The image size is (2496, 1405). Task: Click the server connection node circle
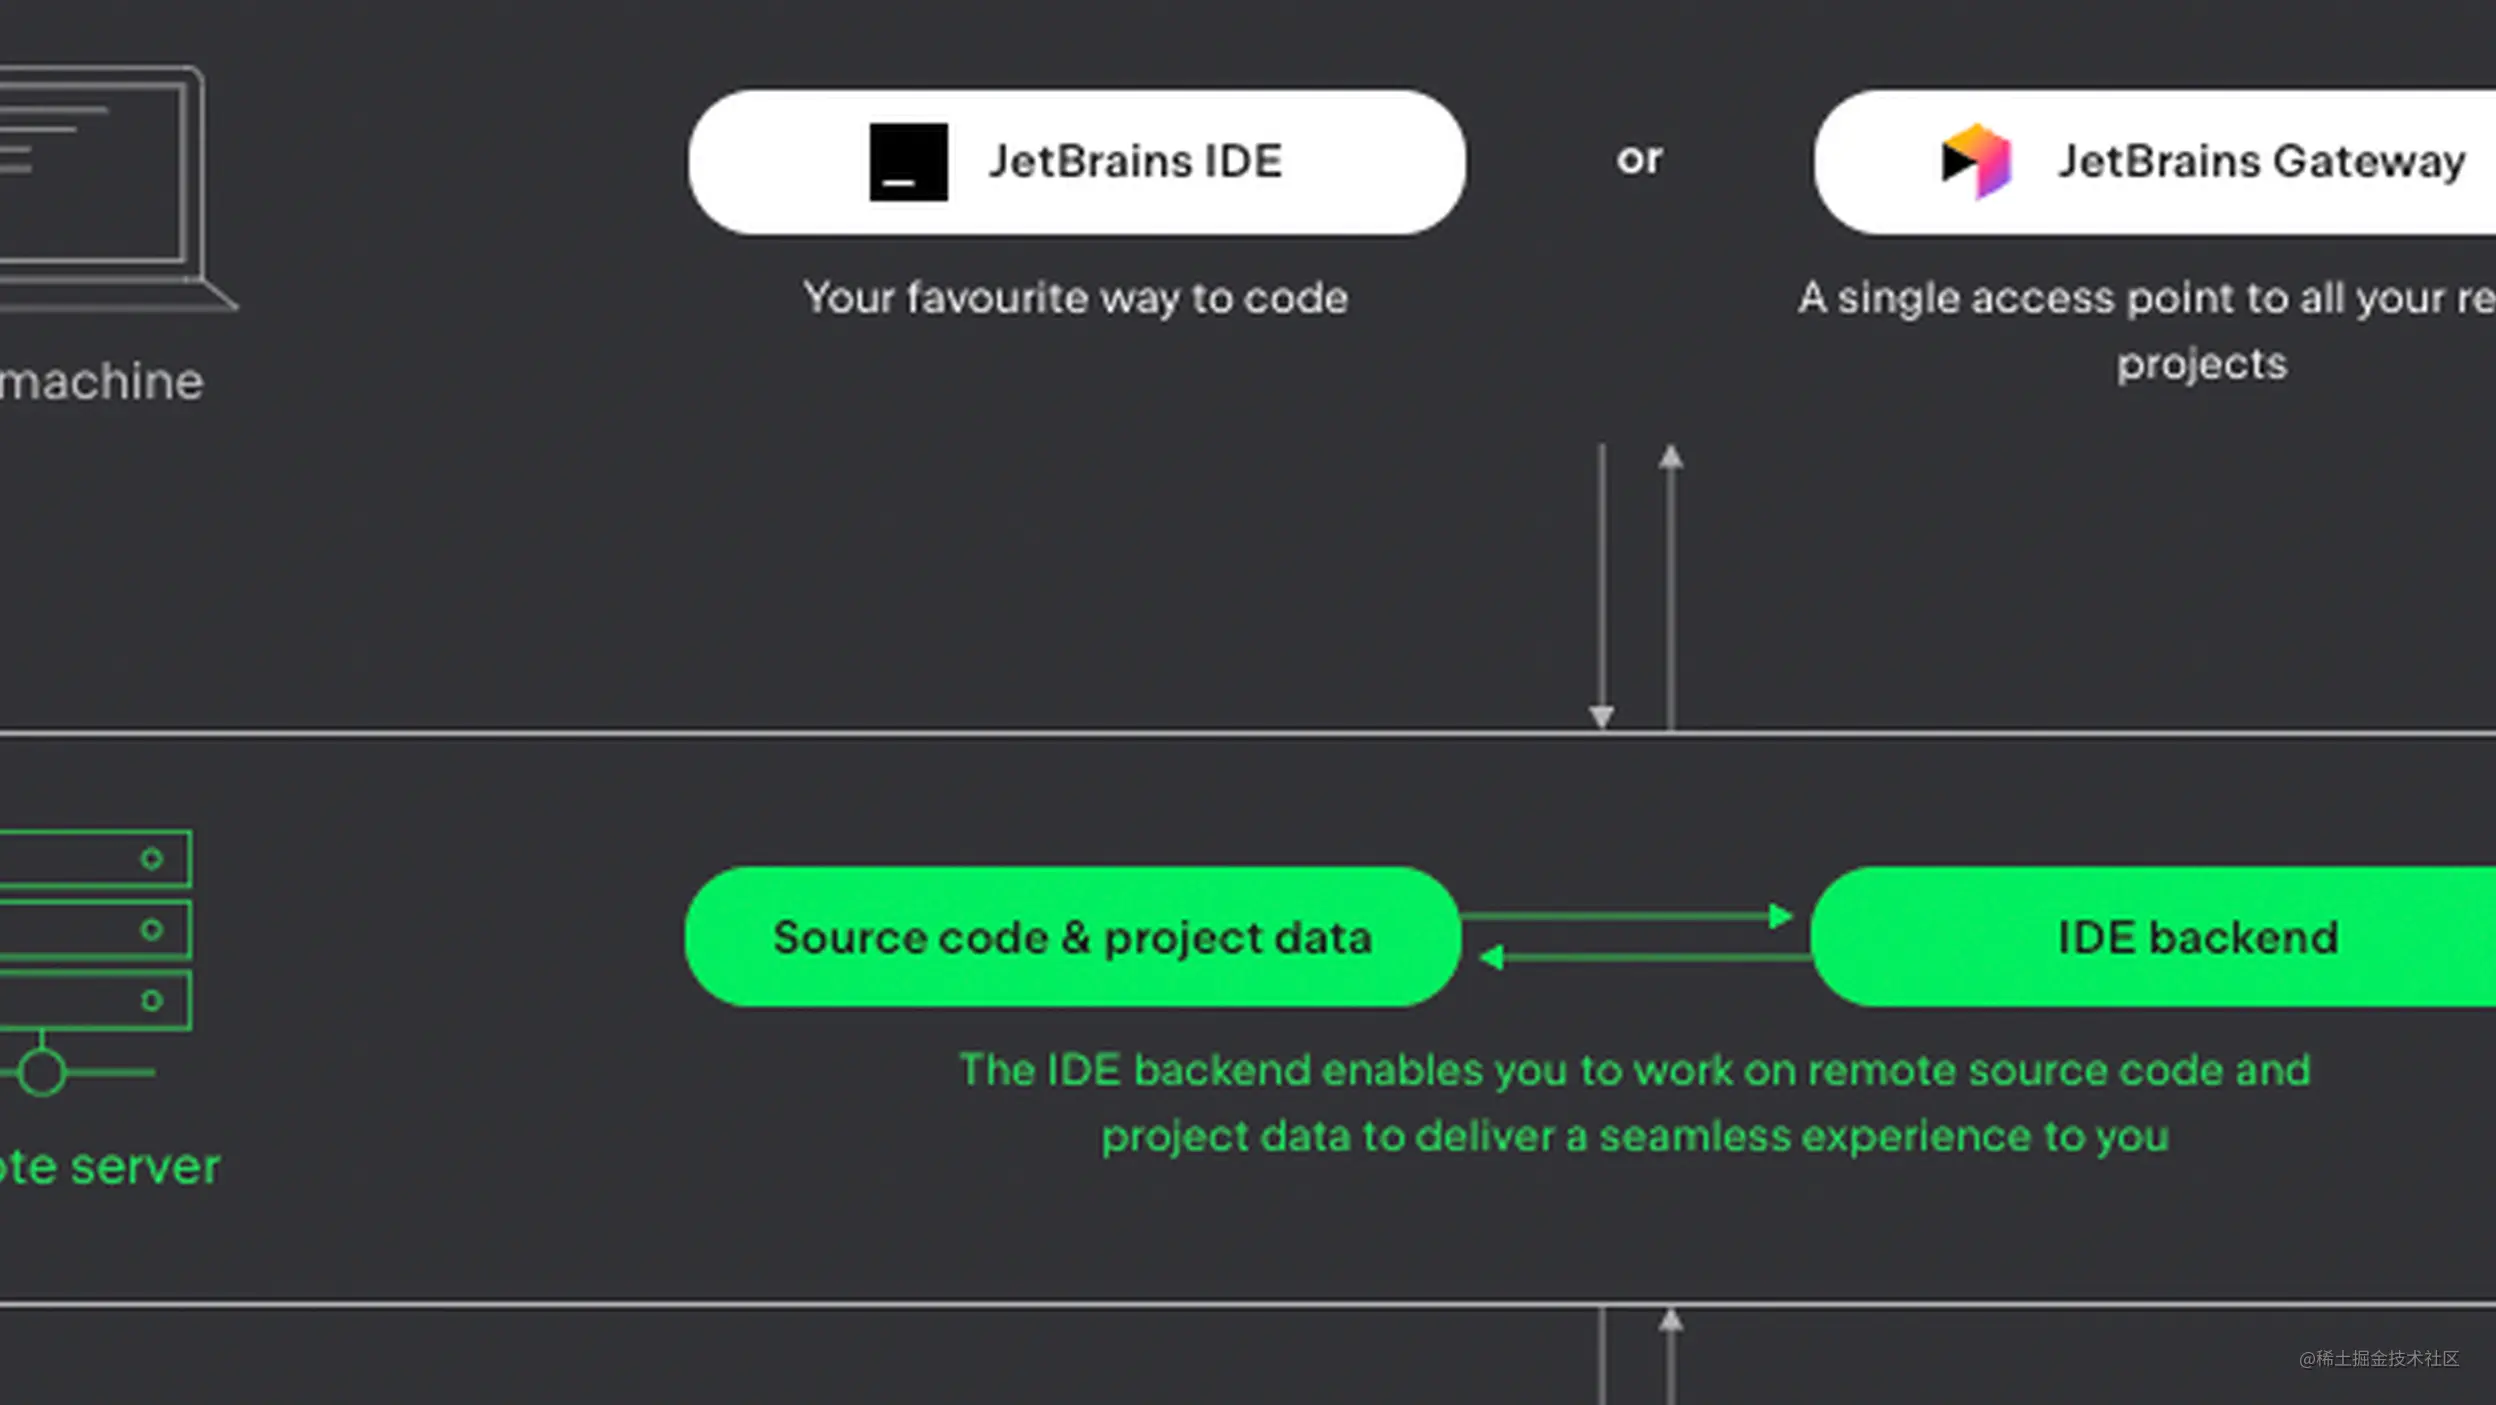42,1075
